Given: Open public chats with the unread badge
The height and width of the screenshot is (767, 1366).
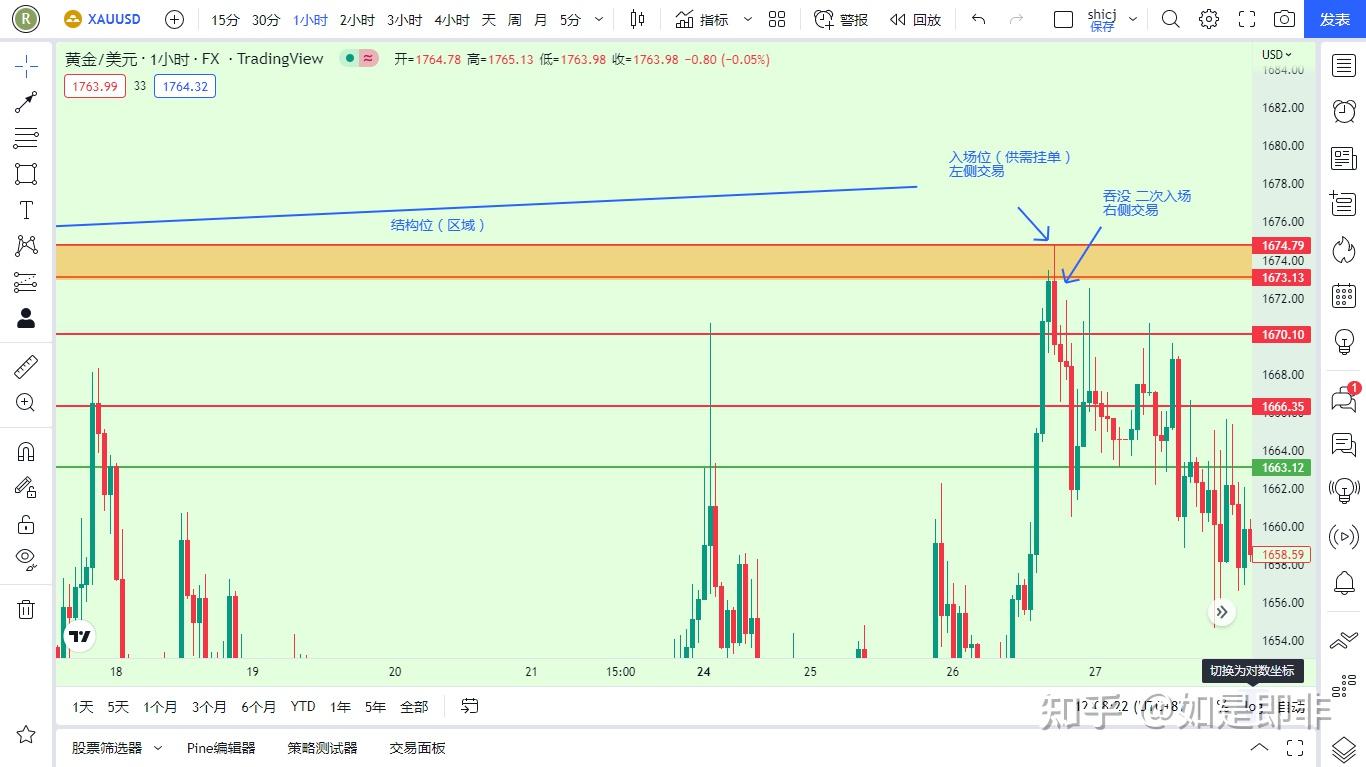Looking at the screenshot, I should click(1344, 399).
